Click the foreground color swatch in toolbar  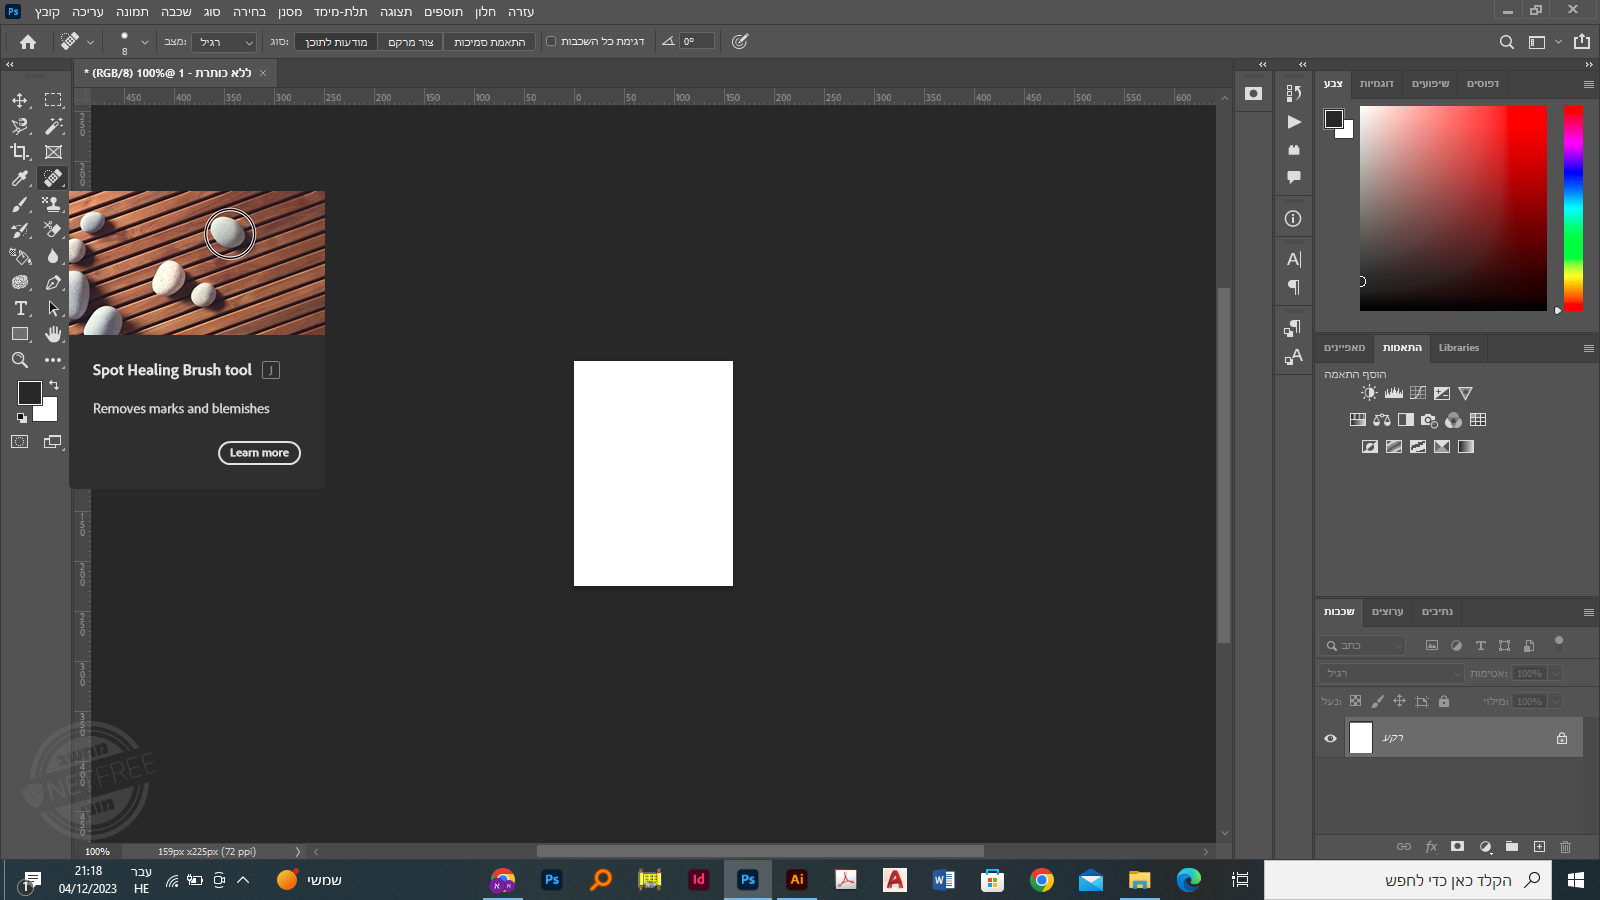click(29, 393)
